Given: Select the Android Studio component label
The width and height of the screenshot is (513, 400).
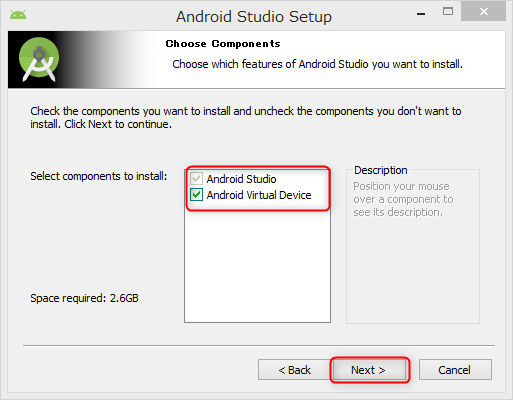Looking at the screenshot, I should [241, 179].
